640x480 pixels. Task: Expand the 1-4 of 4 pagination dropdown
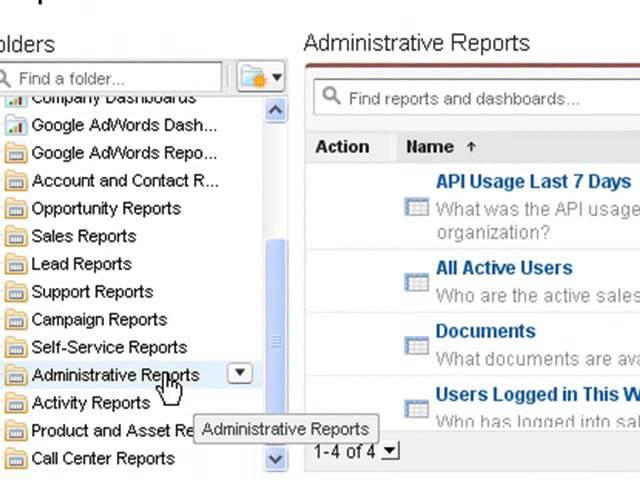pyautogui.click(x=391, y=452)
